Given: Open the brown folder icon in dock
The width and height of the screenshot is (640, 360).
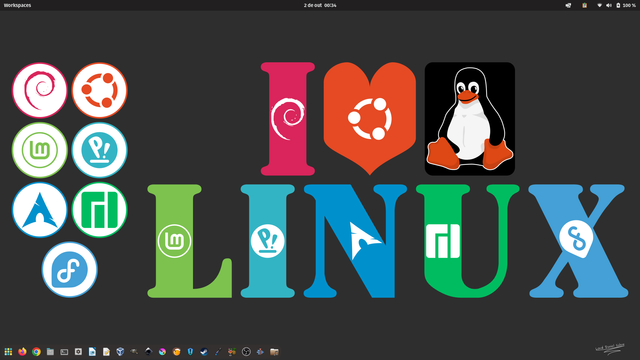Looking at the screenshot, I should (x=274, y=351).
